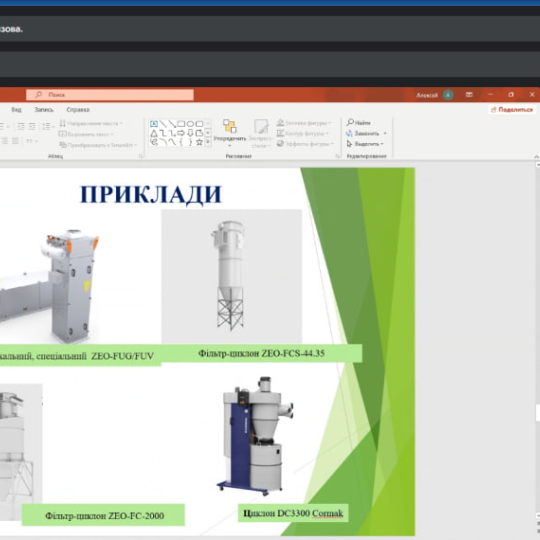
Task: Select the elbow arrow connector shape
Action: click(x=172, y=133)
